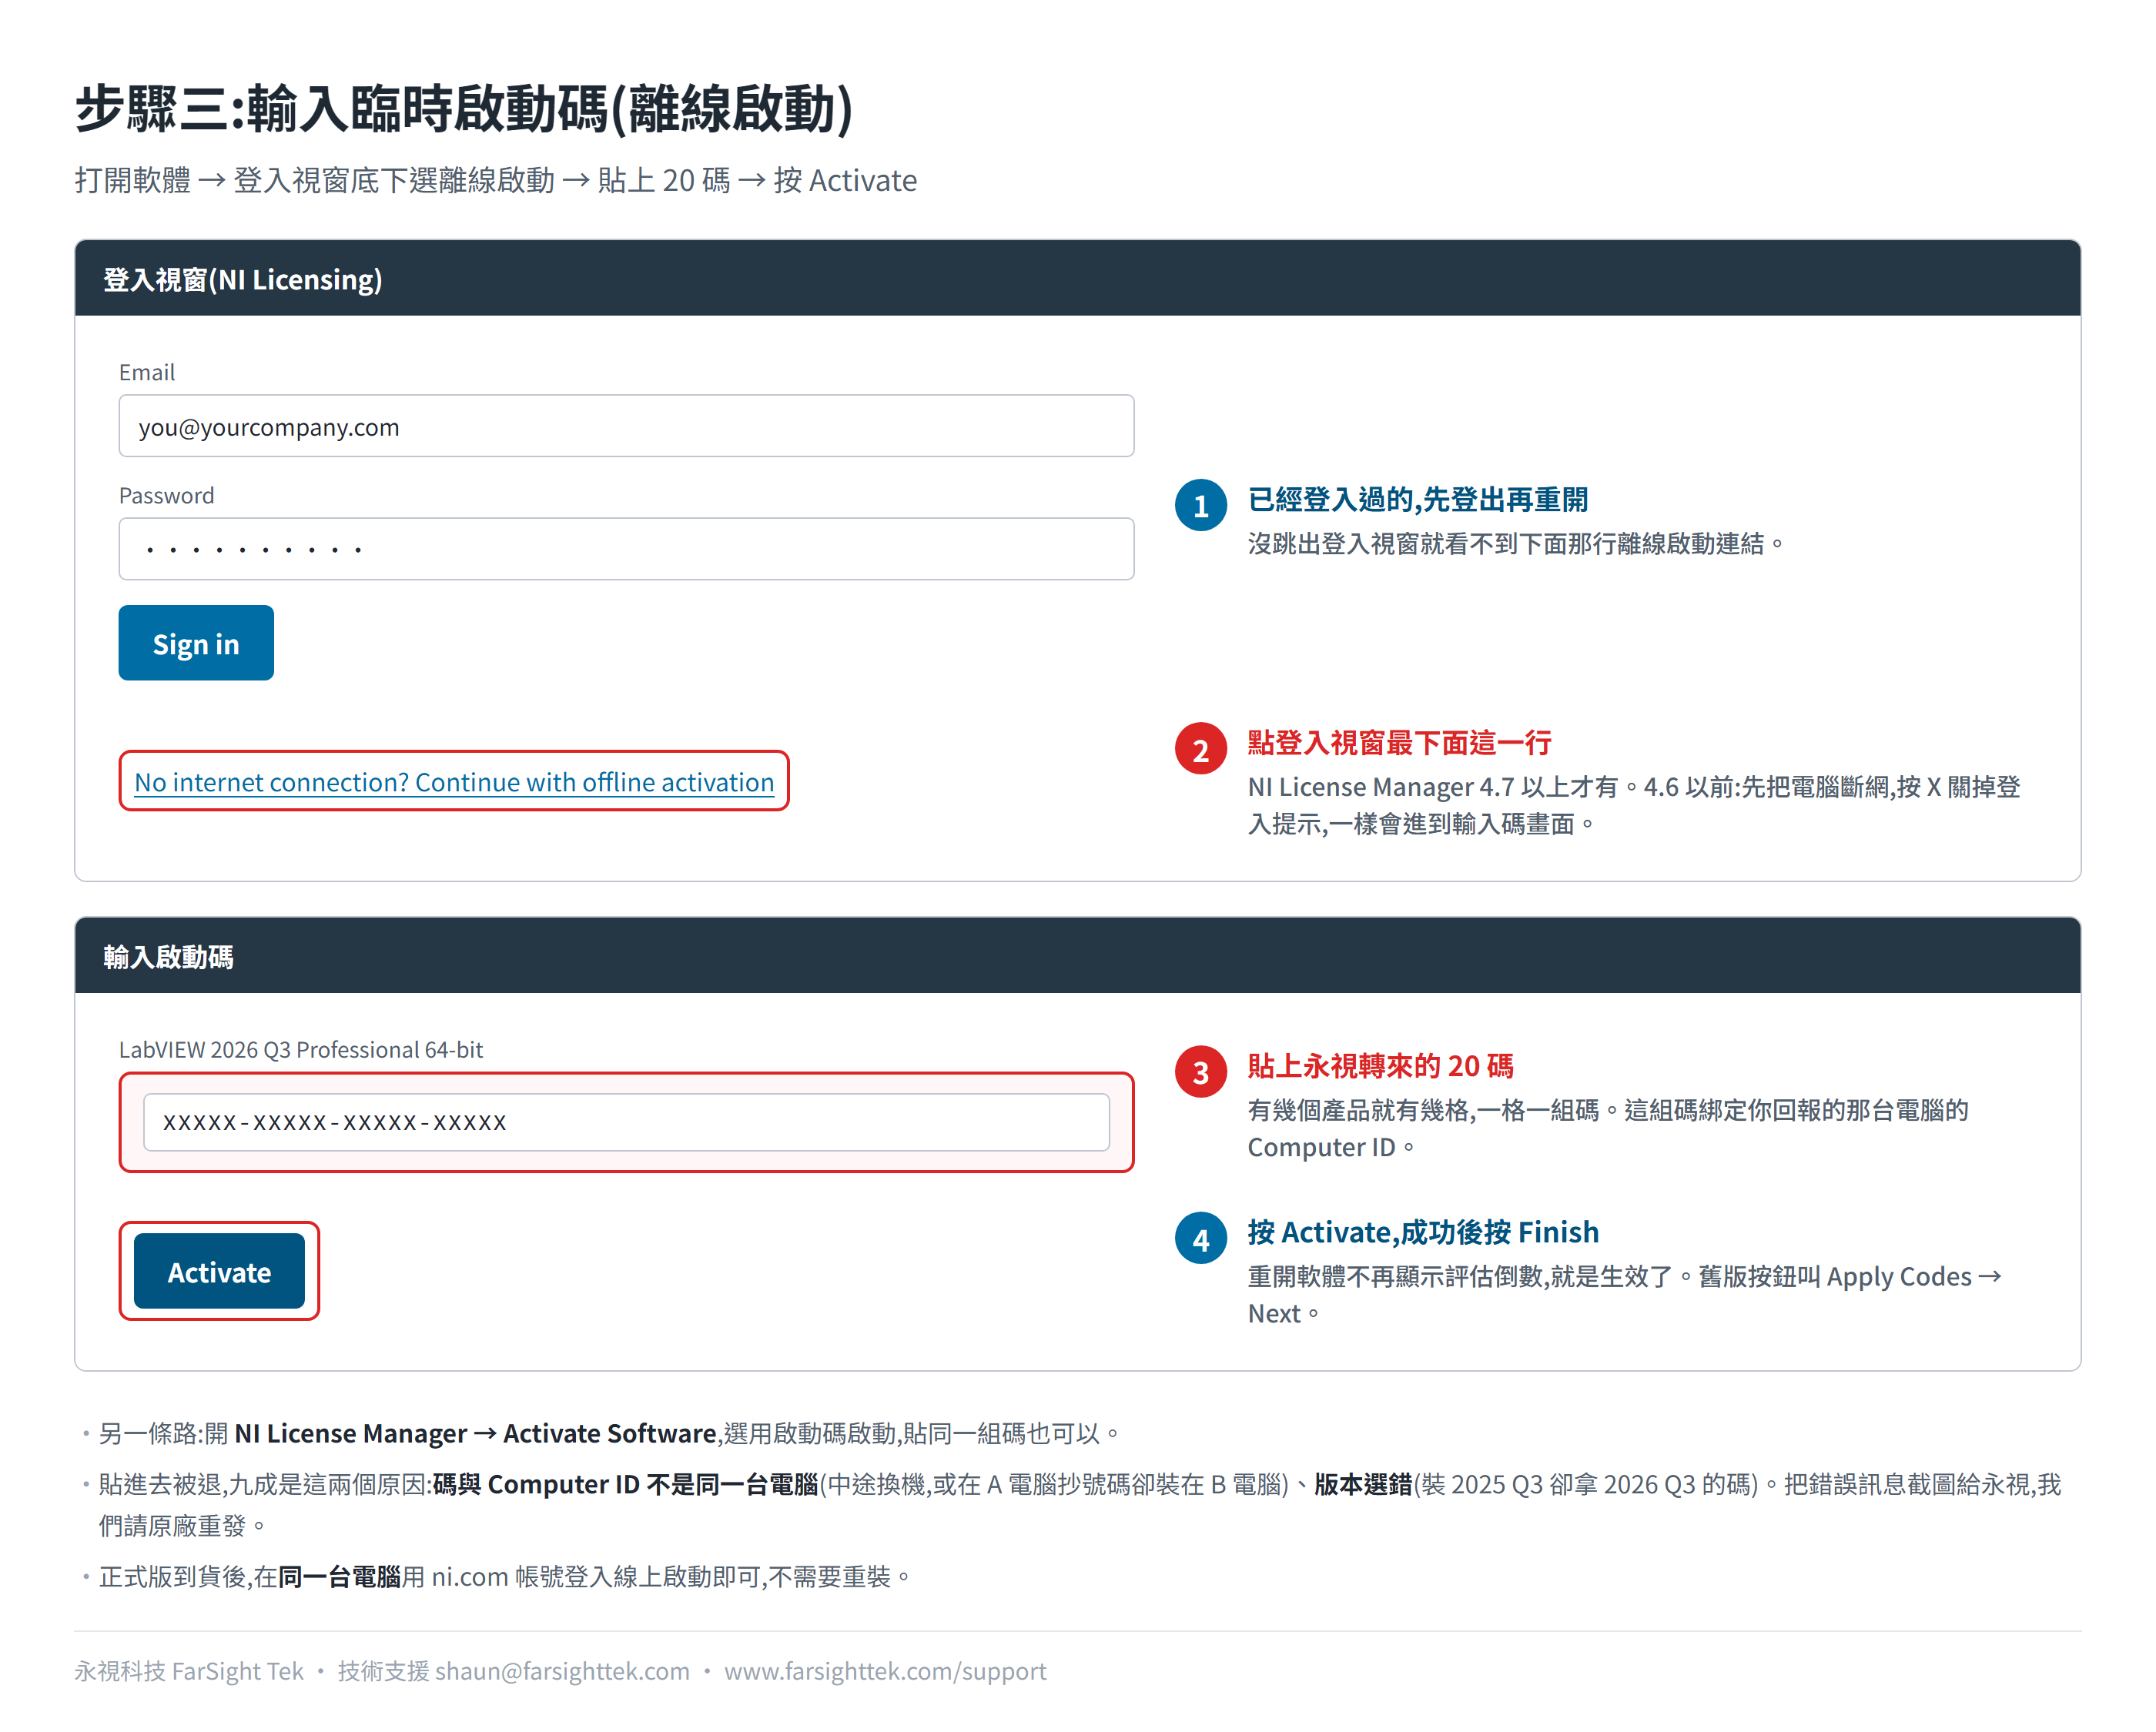The width and height of the screenshot is (2156, 1732).
Task: Click the note mentioning Apply Codes → Next
Action: click(x=1624, y=1295)
